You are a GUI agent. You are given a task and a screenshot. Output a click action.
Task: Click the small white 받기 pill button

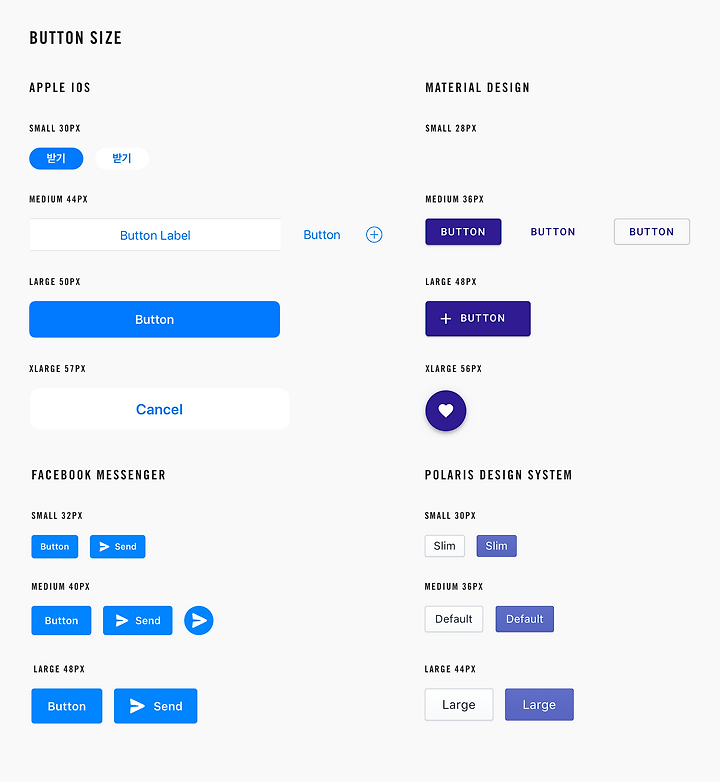point(122,158)
